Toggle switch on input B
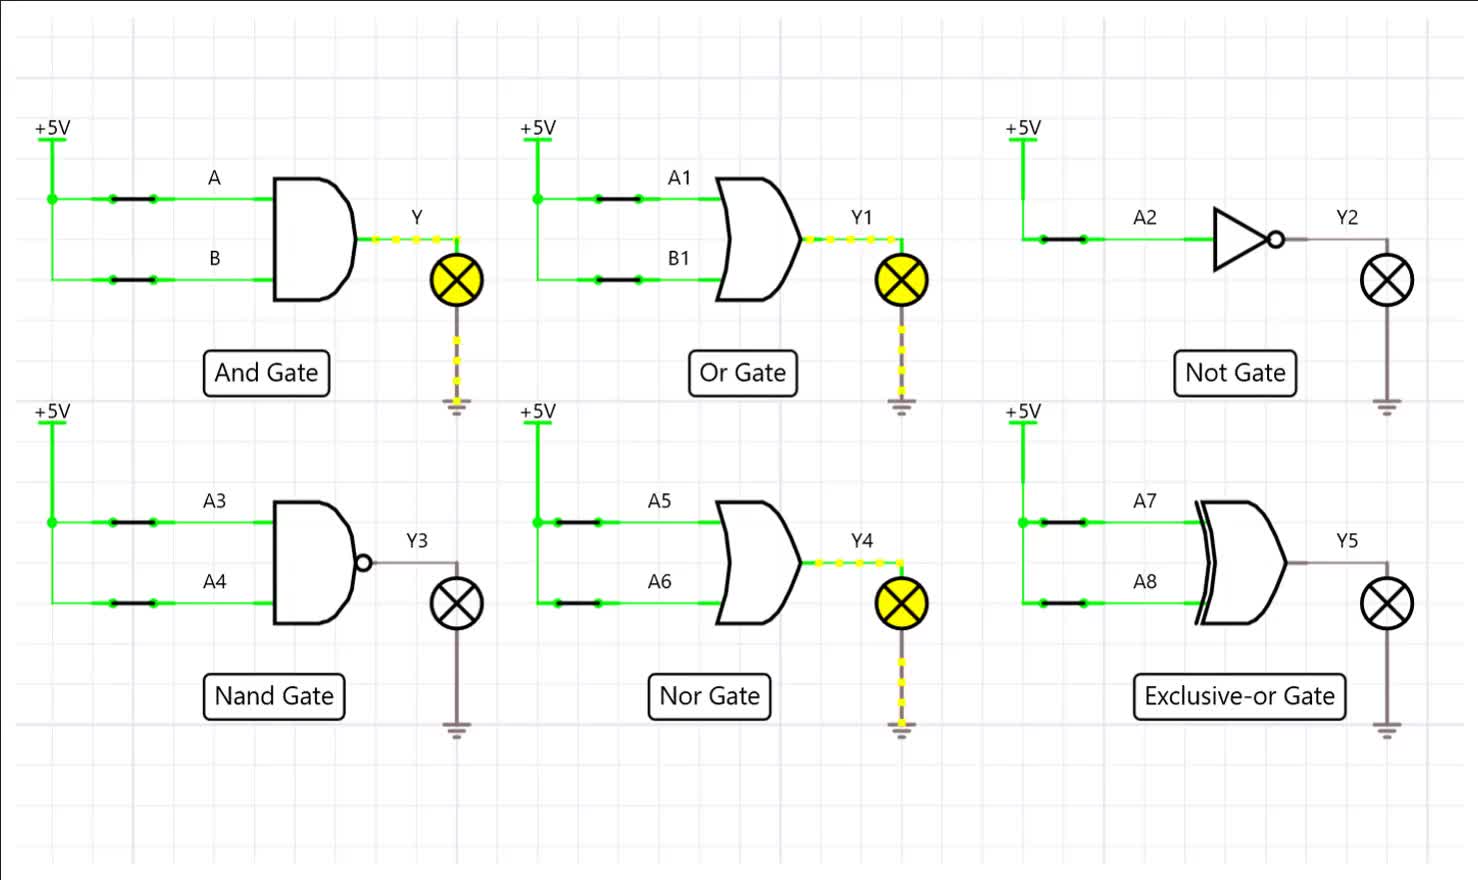The width and height of the screenshot is (1478, 880). pos(133,280)
